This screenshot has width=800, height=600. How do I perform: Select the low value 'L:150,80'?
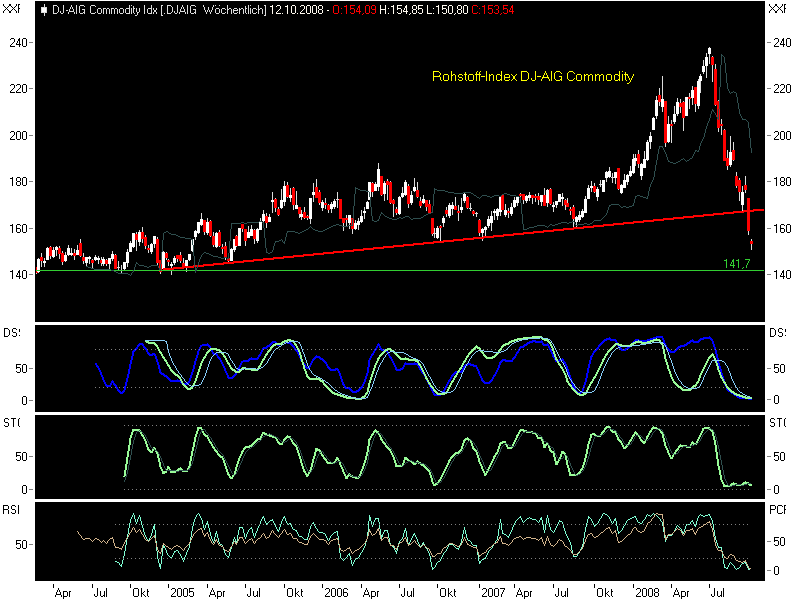(447, 10)
